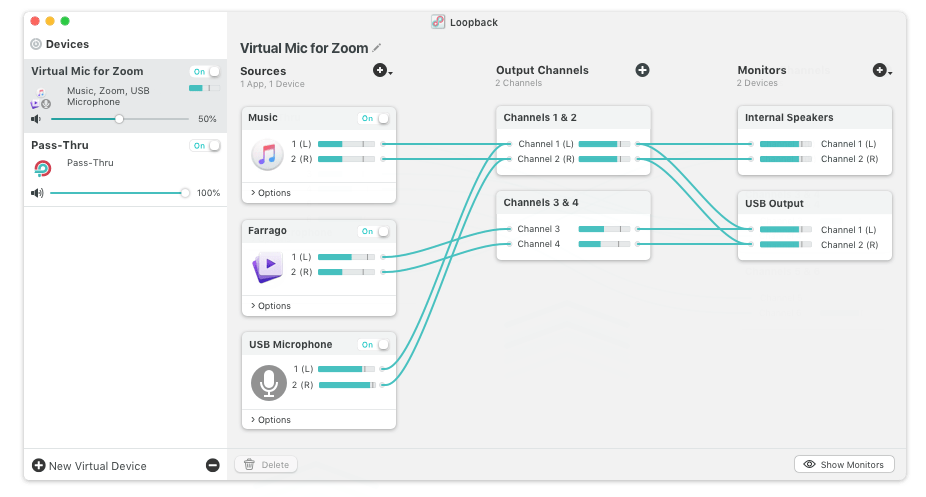This screenshot has width=926, height=497.
Task: Click the Output Channels heading
Action: 542,70
